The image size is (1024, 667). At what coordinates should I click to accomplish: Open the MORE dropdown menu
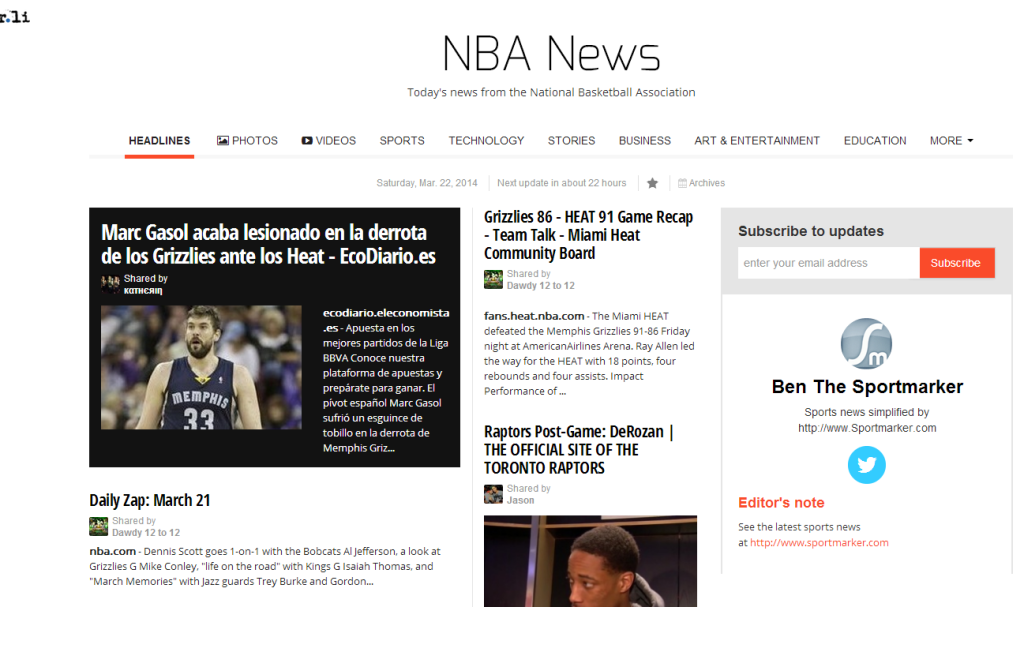coord(951,140)
